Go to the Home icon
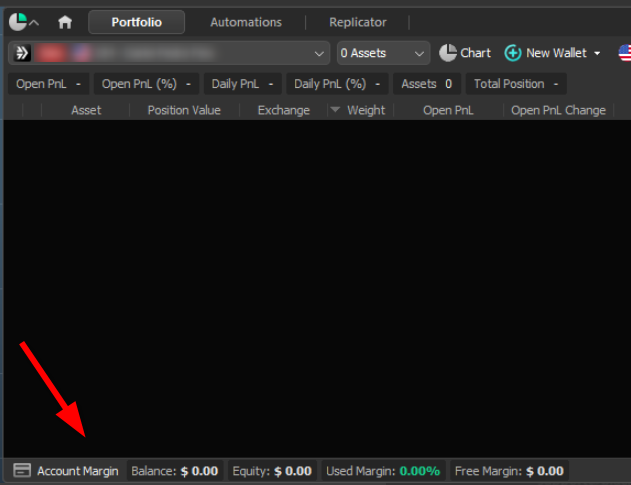Viewport: 631px width, 485px height. click(65, 22)
